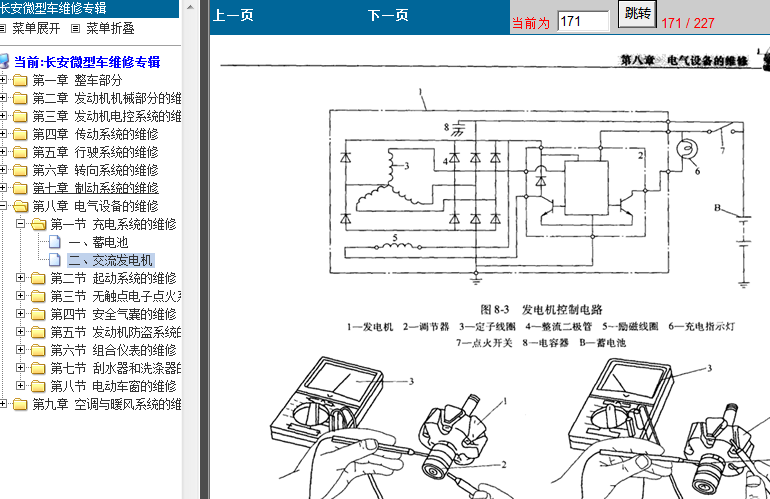Go to previous page with 上一页
Viewport: 770px width, 499px height.
[x=233, y=15]
